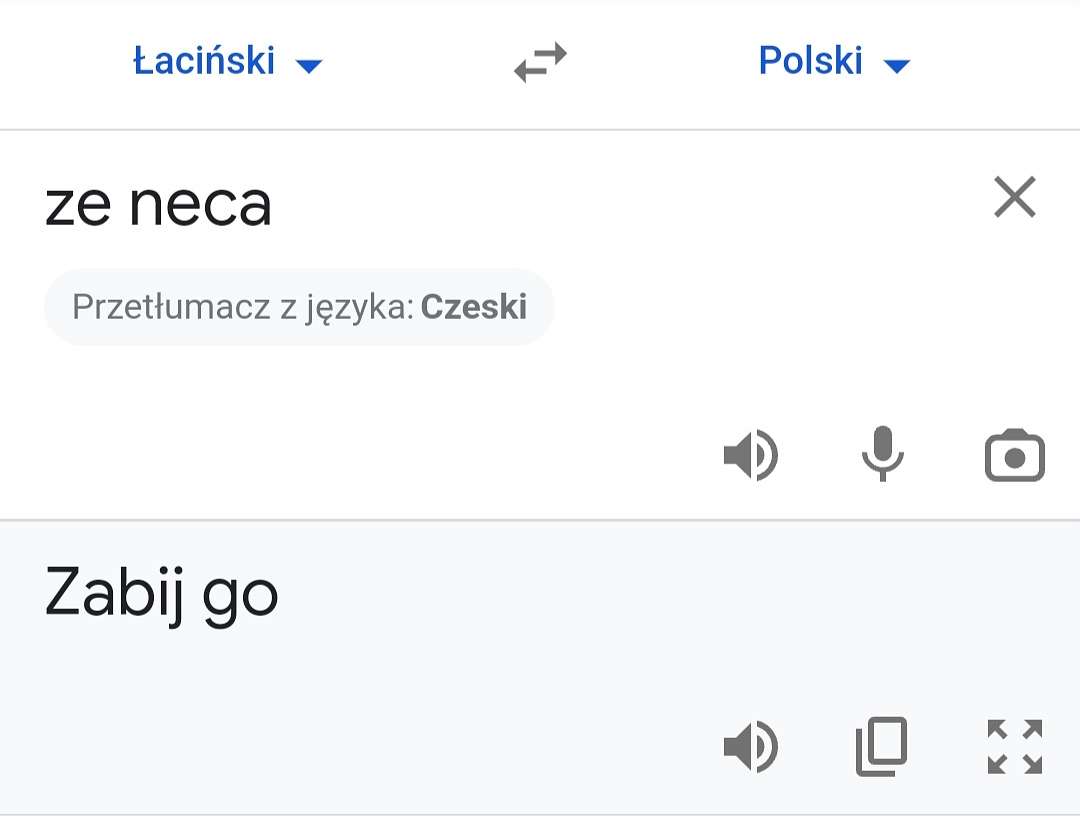1080x819 pixels.
Task: Copy the translation to clipboard
Action: (882, 747)
